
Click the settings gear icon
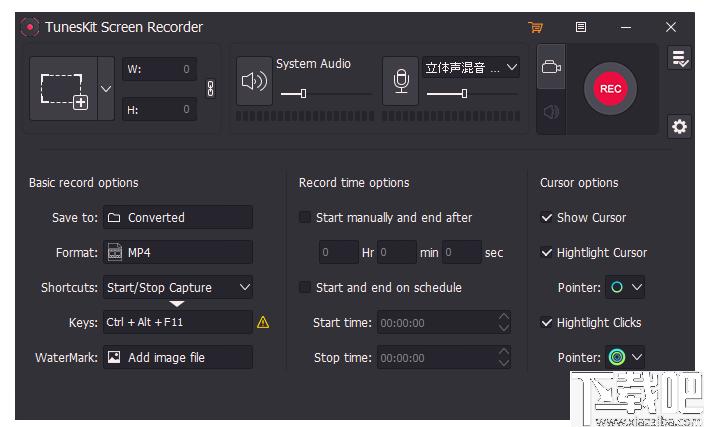click(679, 127)
